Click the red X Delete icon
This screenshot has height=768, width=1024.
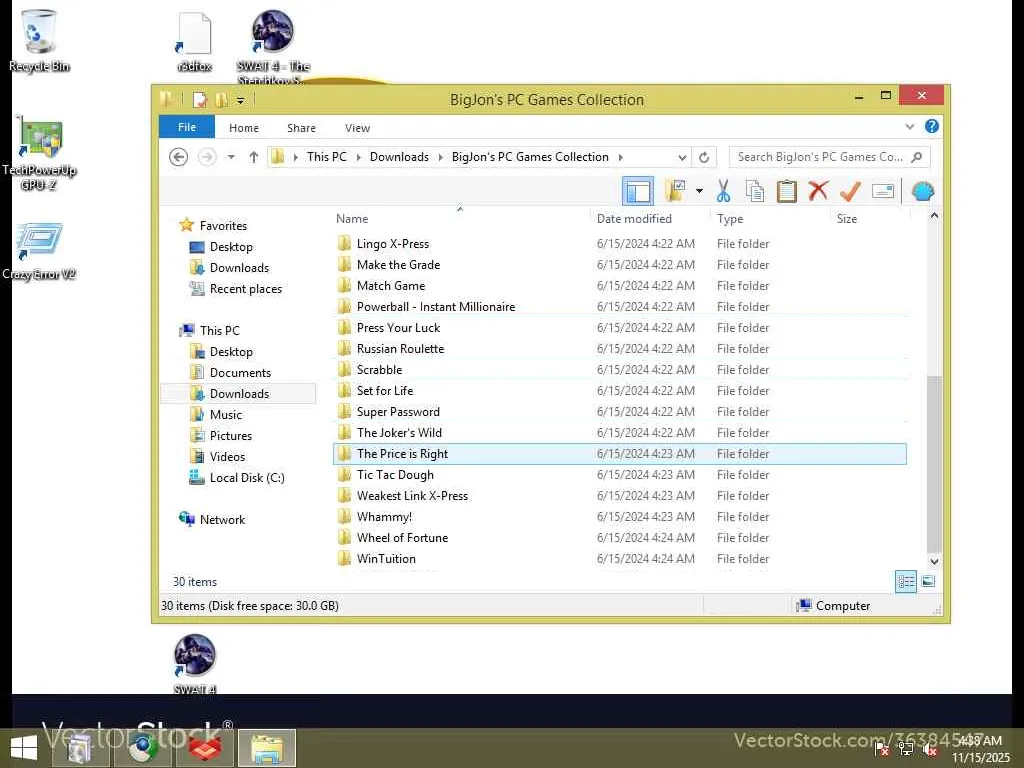pyautogui.click(x=818, y=191)
